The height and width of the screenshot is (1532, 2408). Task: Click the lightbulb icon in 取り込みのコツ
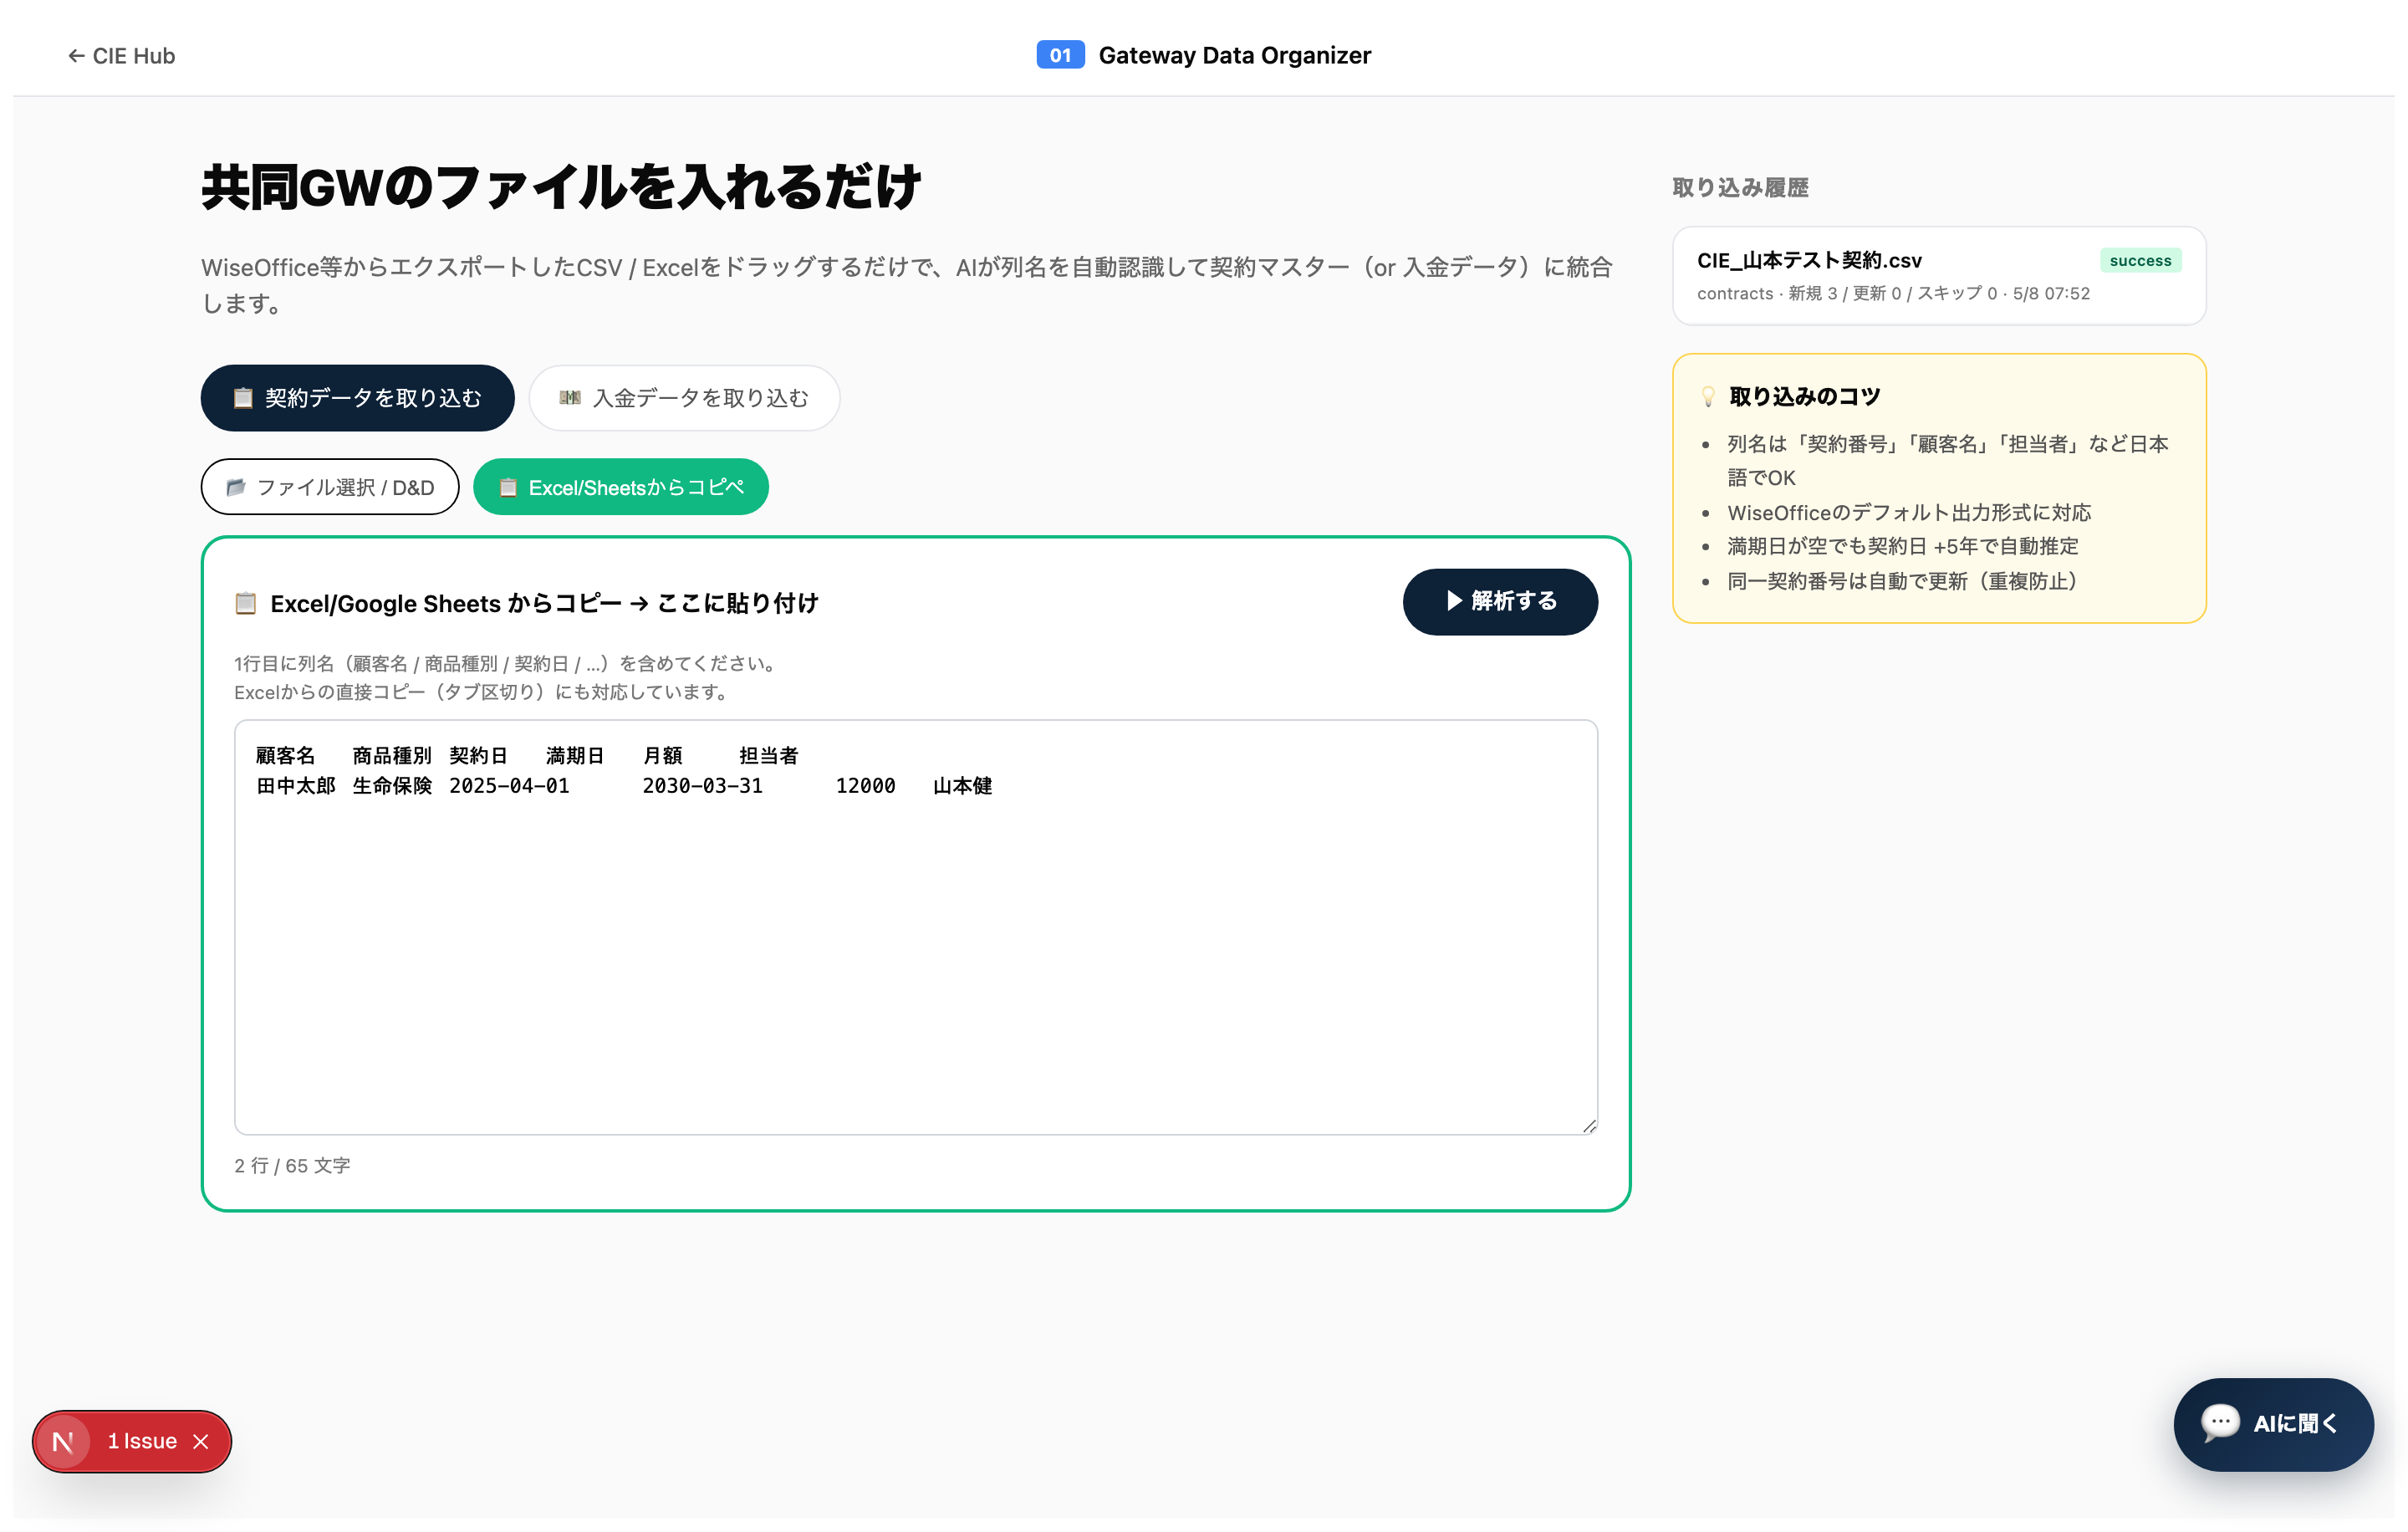[x=1708, y=397]
